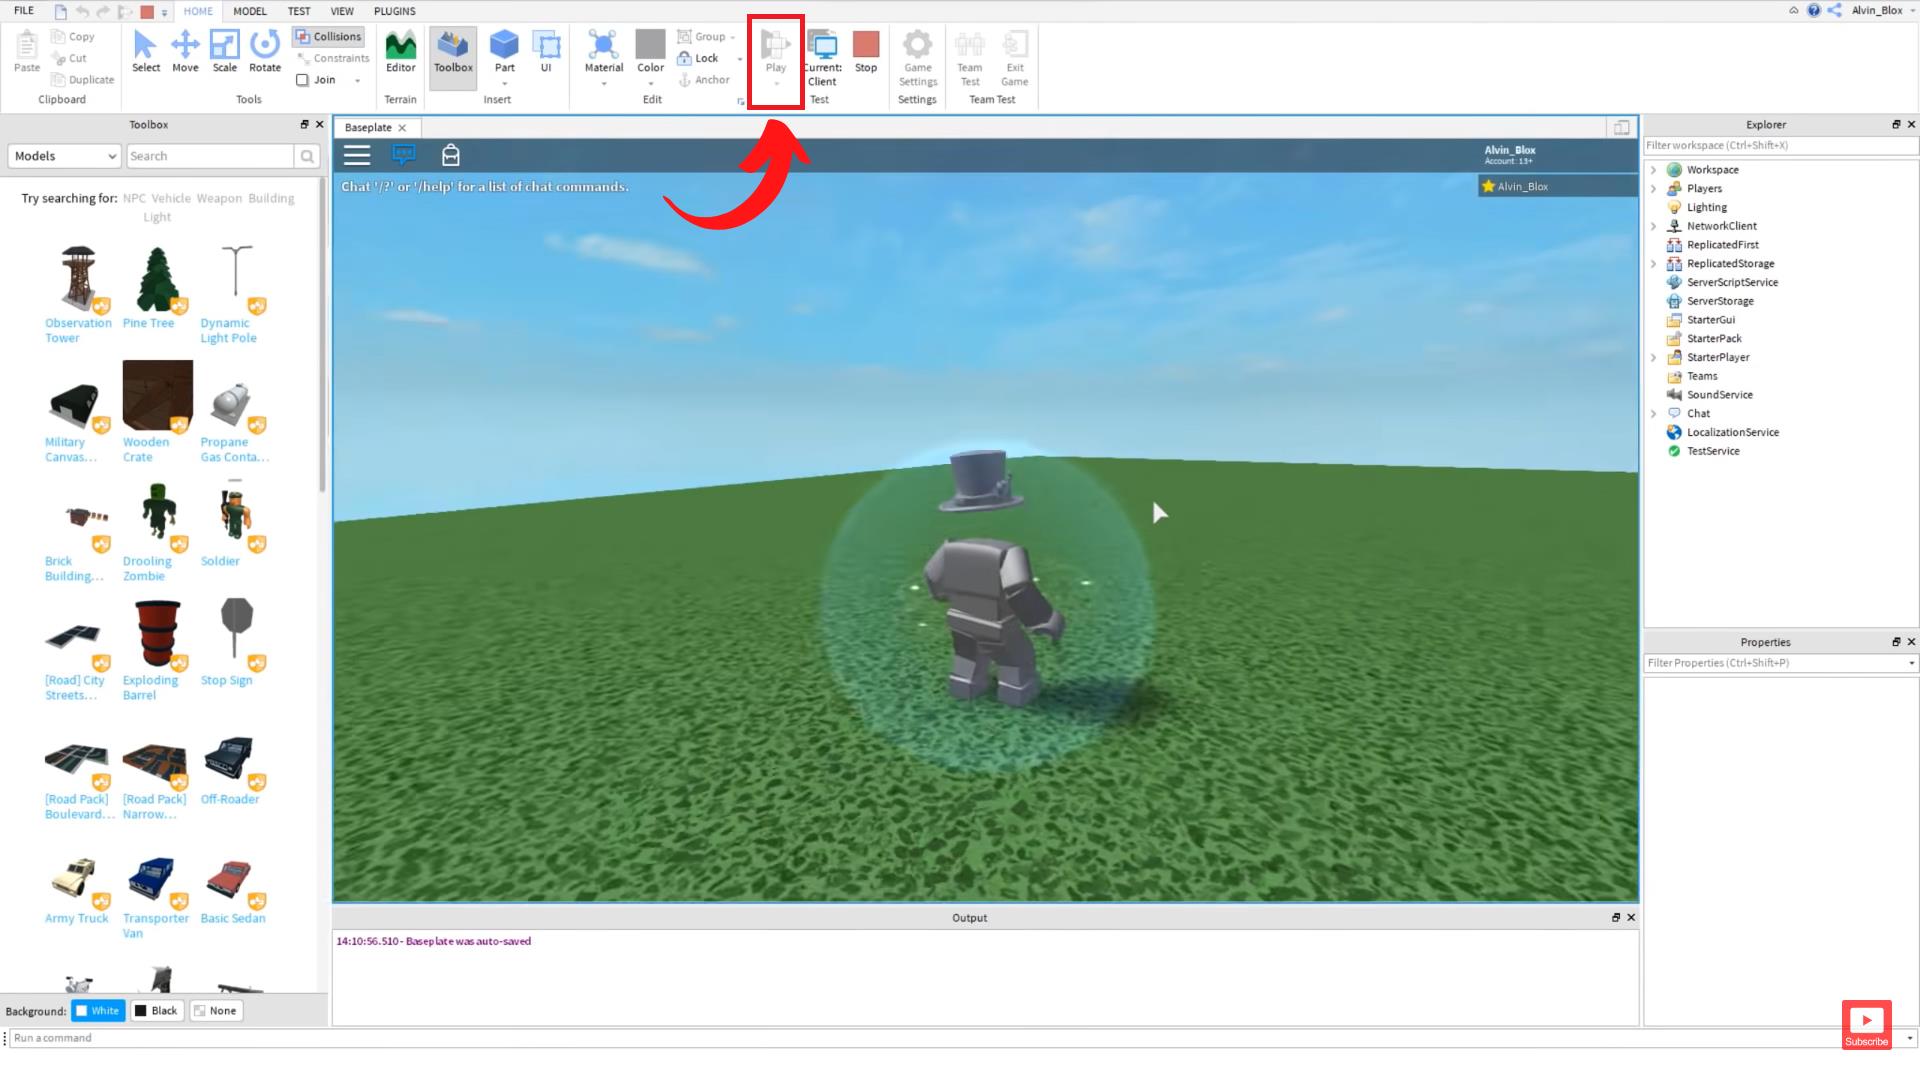1920x1080 pixels.
Task: Switch to the TEST ribbon tab
Action: (299, 11)
